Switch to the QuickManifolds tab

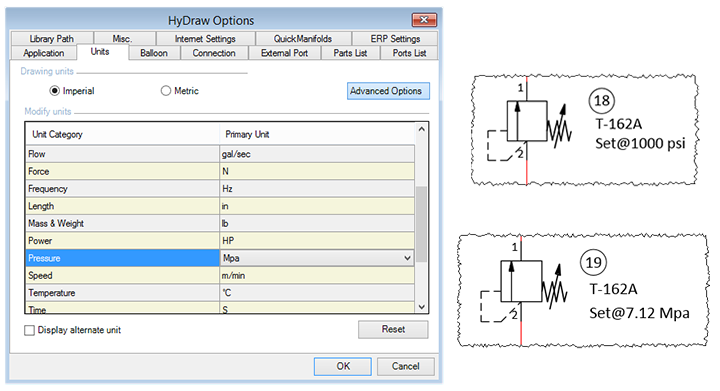click(x=303, y=39)
